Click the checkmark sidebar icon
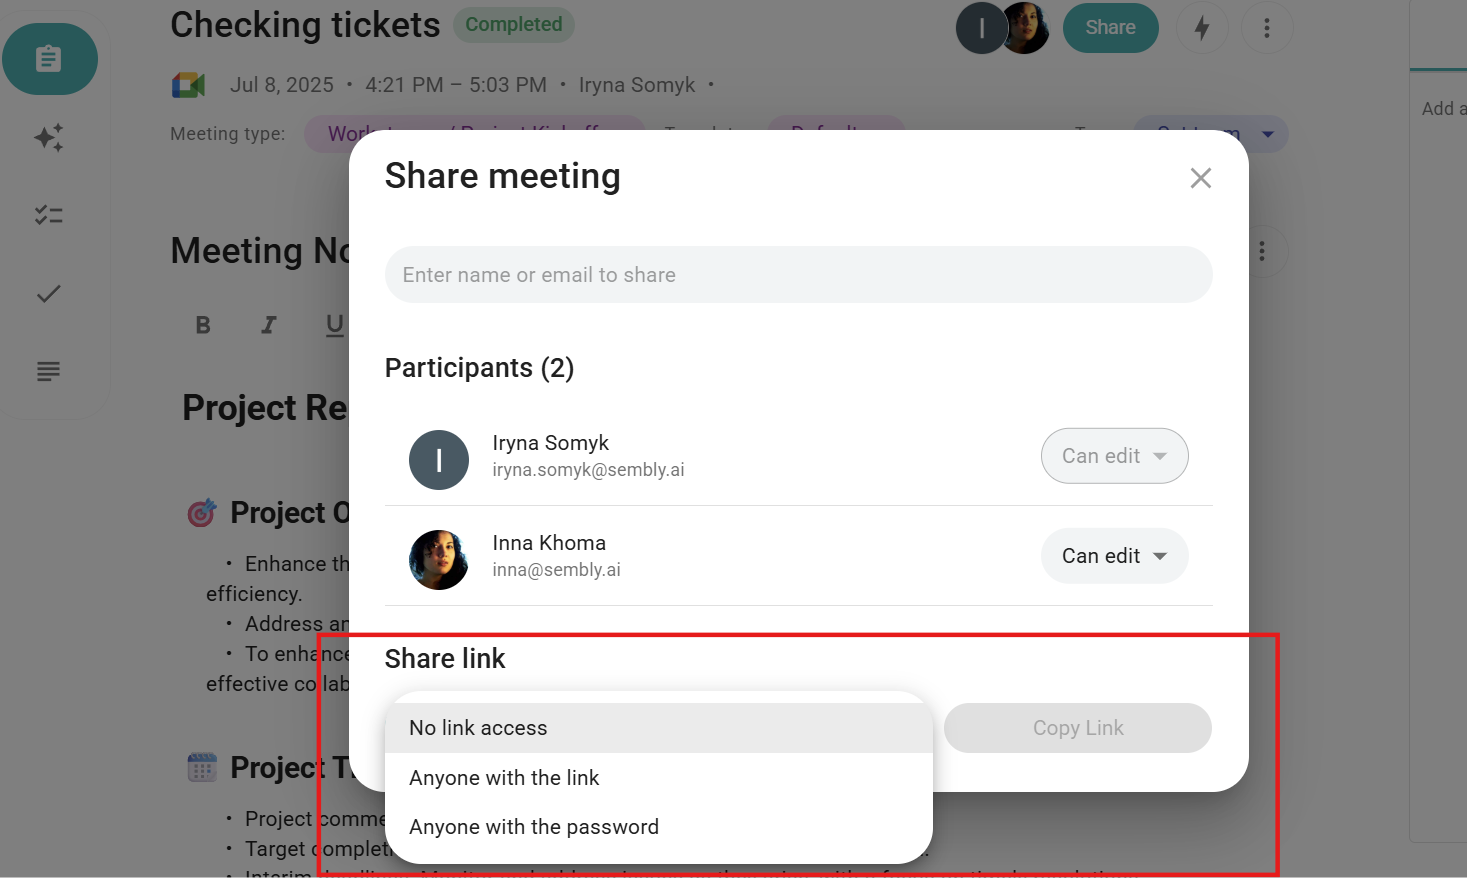The image size is (1467, 878). point(49,293)
